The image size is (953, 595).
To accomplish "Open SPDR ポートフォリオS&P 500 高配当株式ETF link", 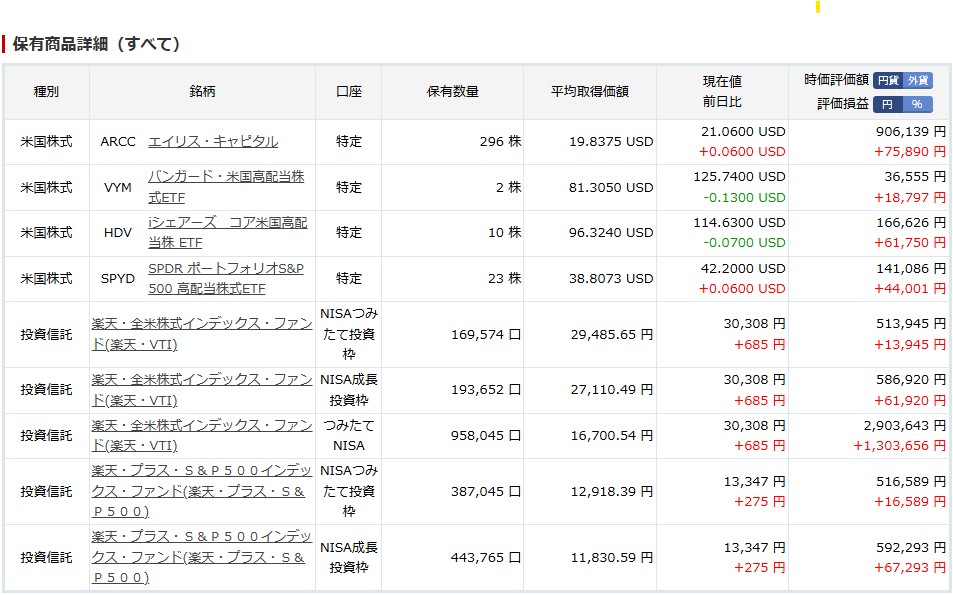I will coord(226,278).
